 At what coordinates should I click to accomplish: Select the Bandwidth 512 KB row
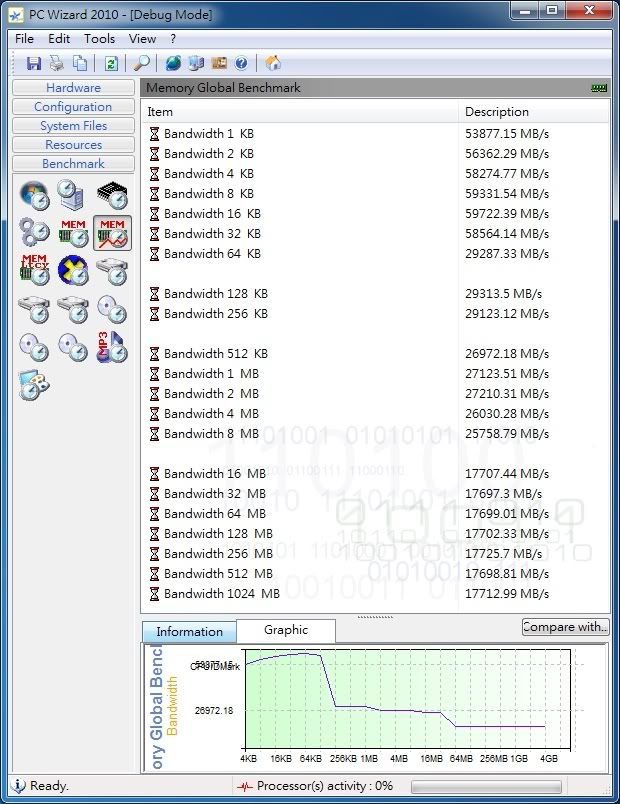click(x=375, y=354)
